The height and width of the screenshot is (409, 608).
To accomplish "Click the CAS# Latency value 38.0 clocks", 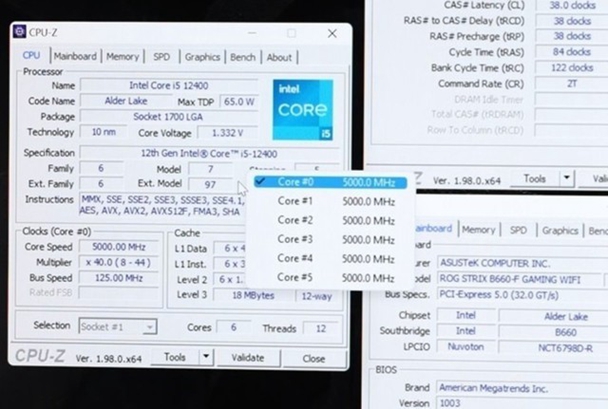I will (x=572, y=5).
